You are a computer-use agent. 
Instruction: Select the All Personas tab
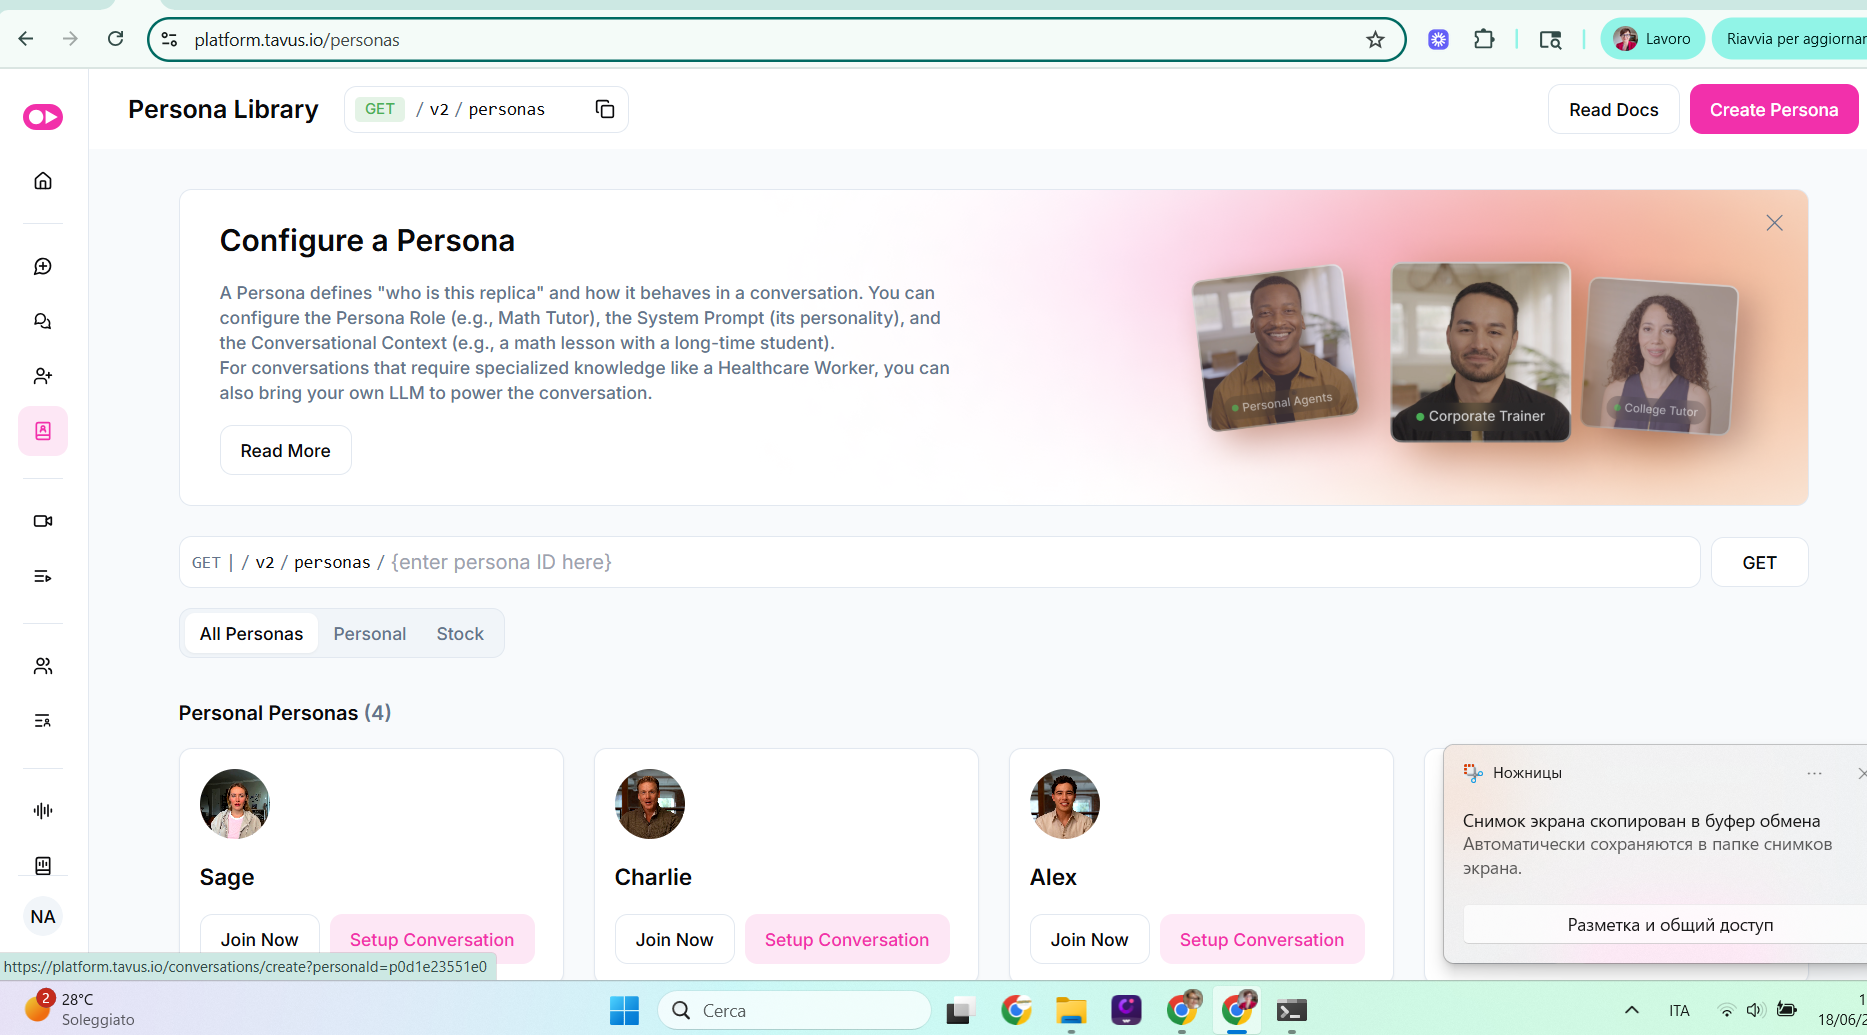click(x=251, y=633)
